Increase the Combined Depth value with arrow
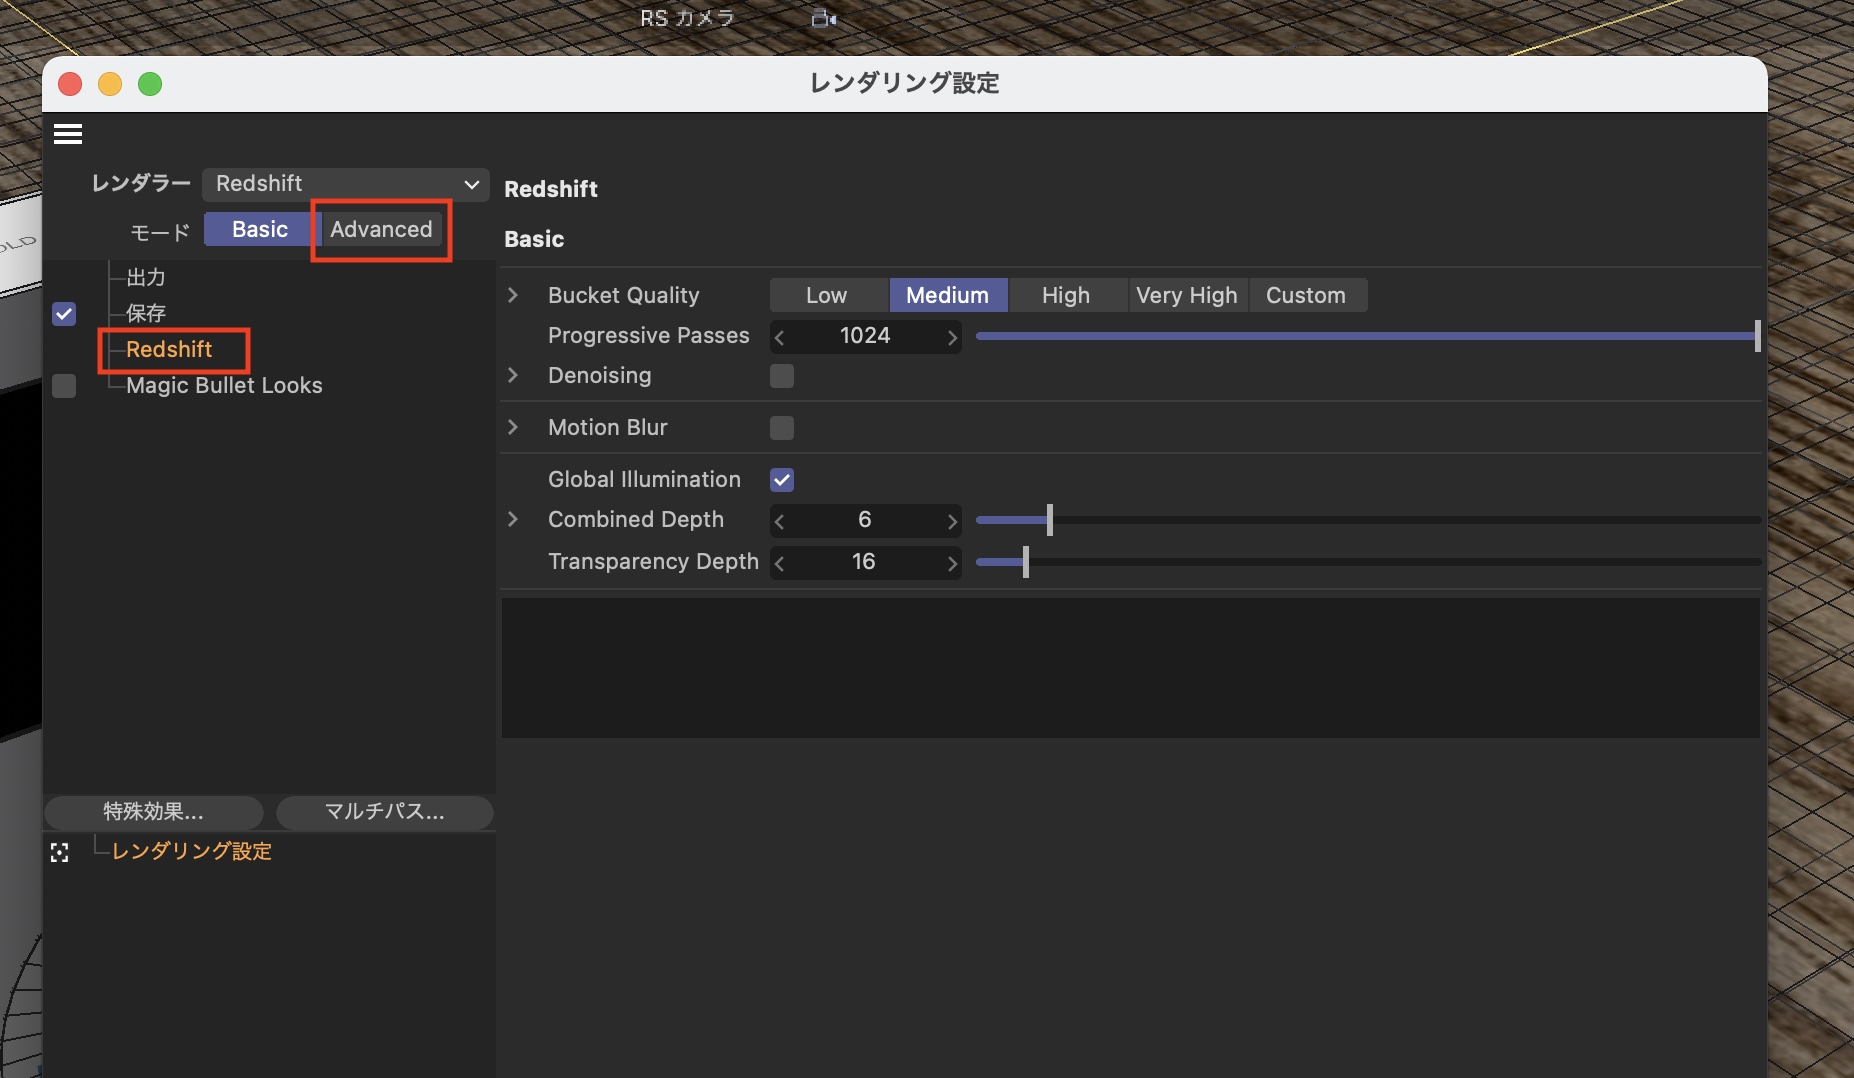This screenshot has height=1078, width=1854. (x=952, y=521)
